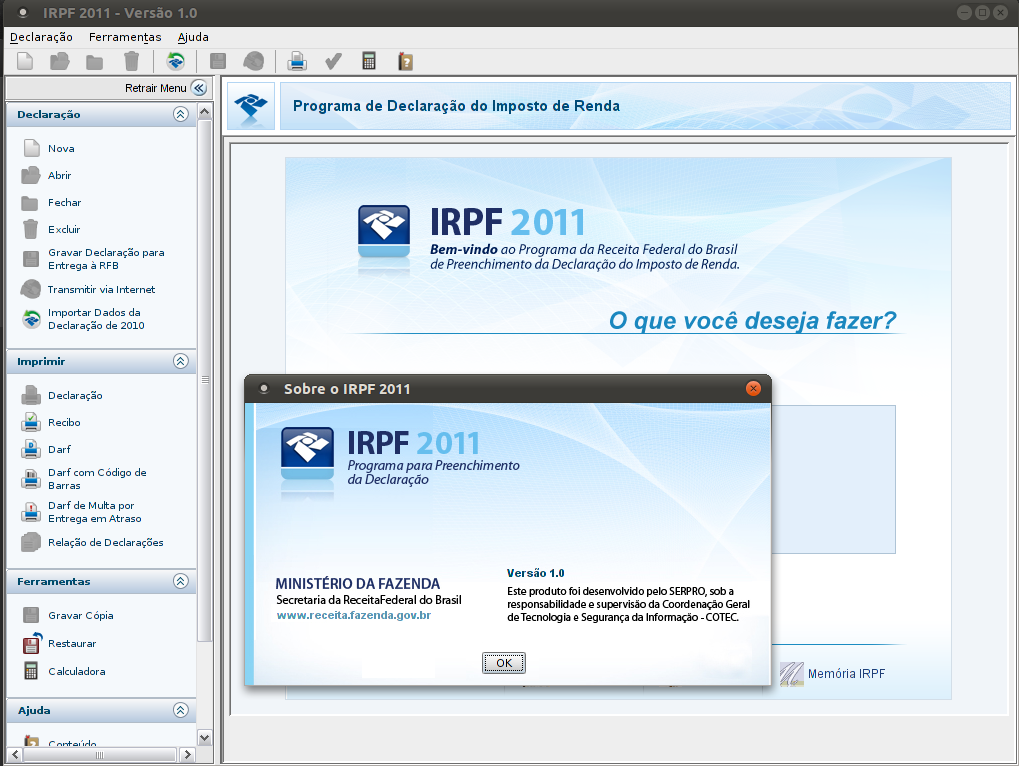Click the sidebar horizontal scrollbar left arrow

pos(15,754)
